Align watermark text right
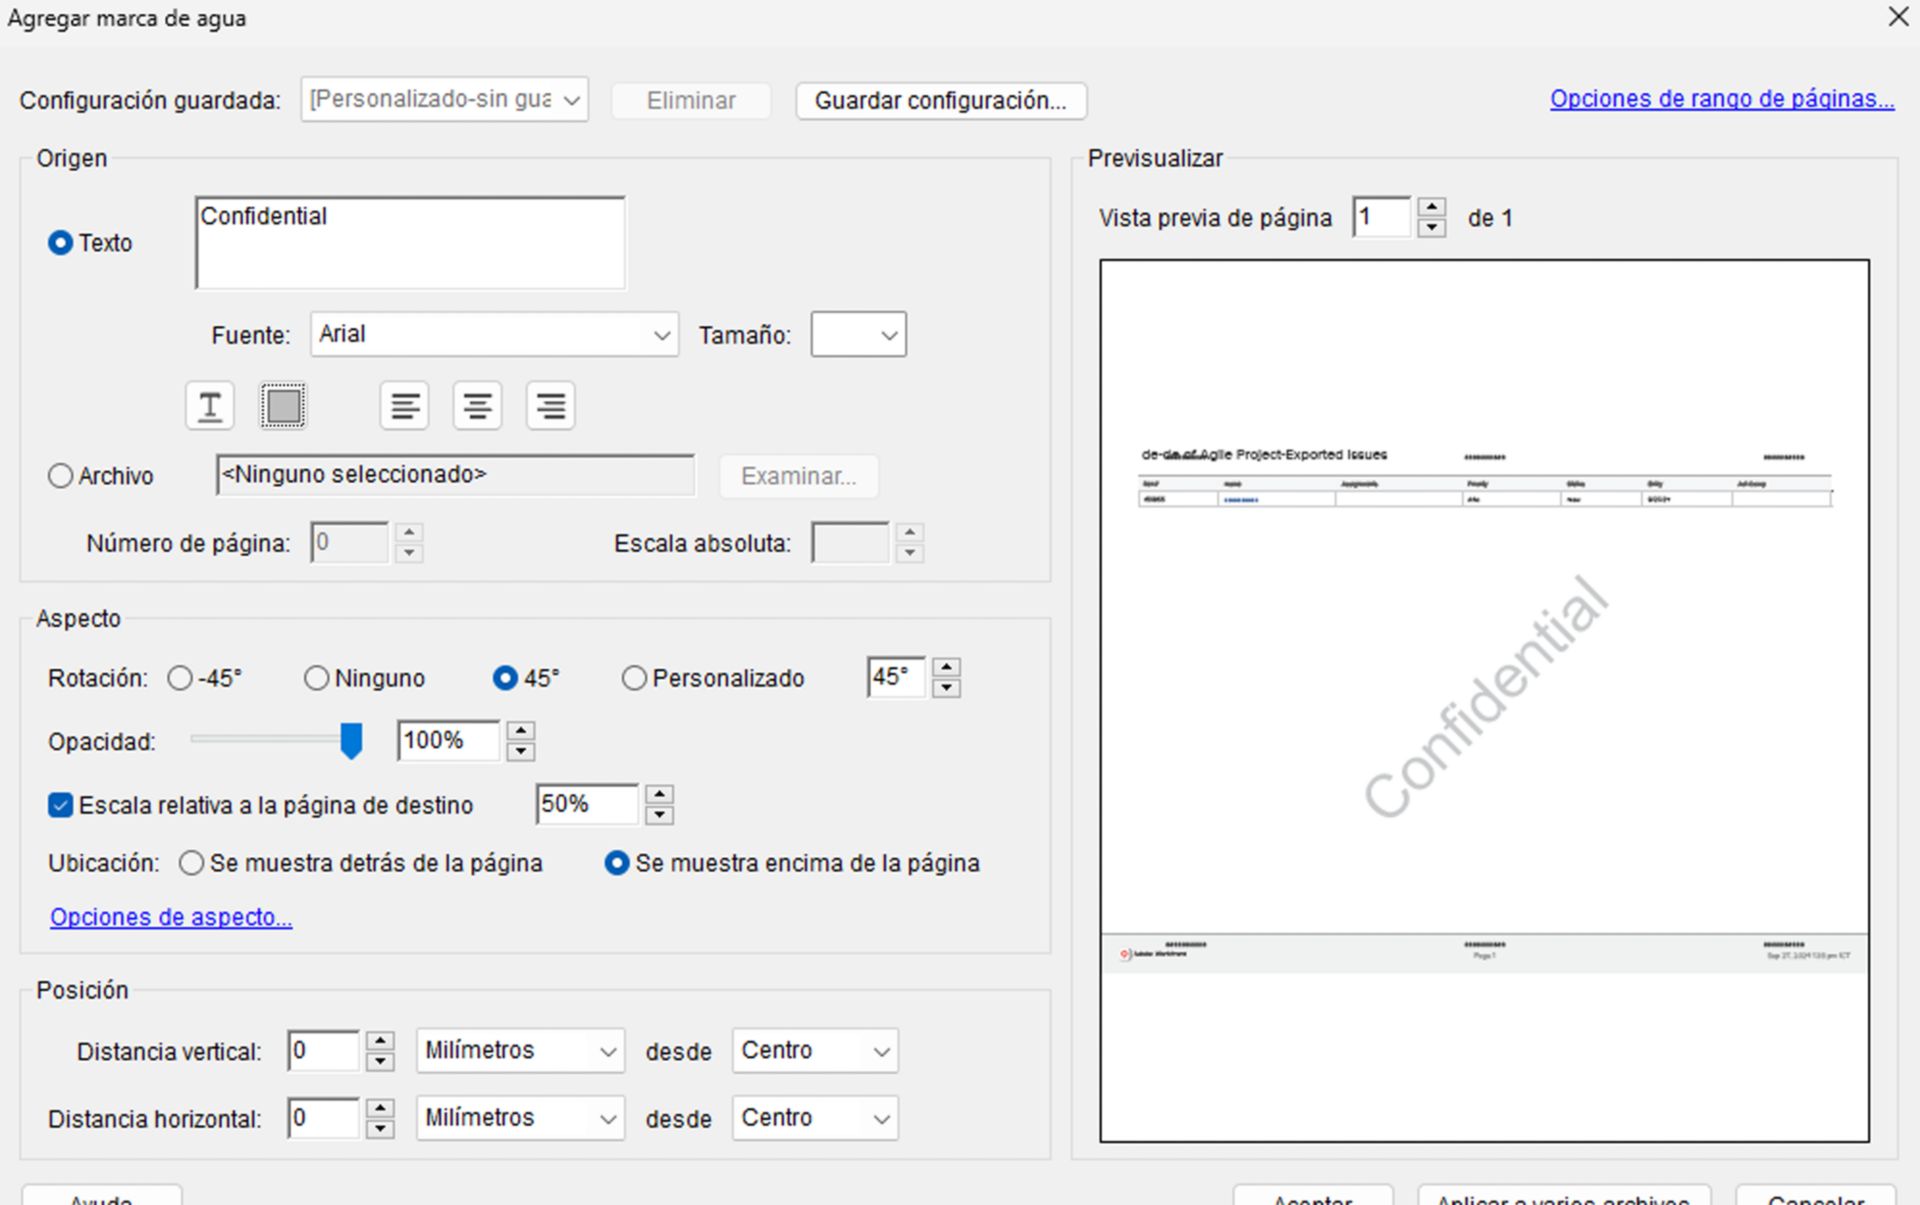 pyautogui.click(x=550, y=406)
